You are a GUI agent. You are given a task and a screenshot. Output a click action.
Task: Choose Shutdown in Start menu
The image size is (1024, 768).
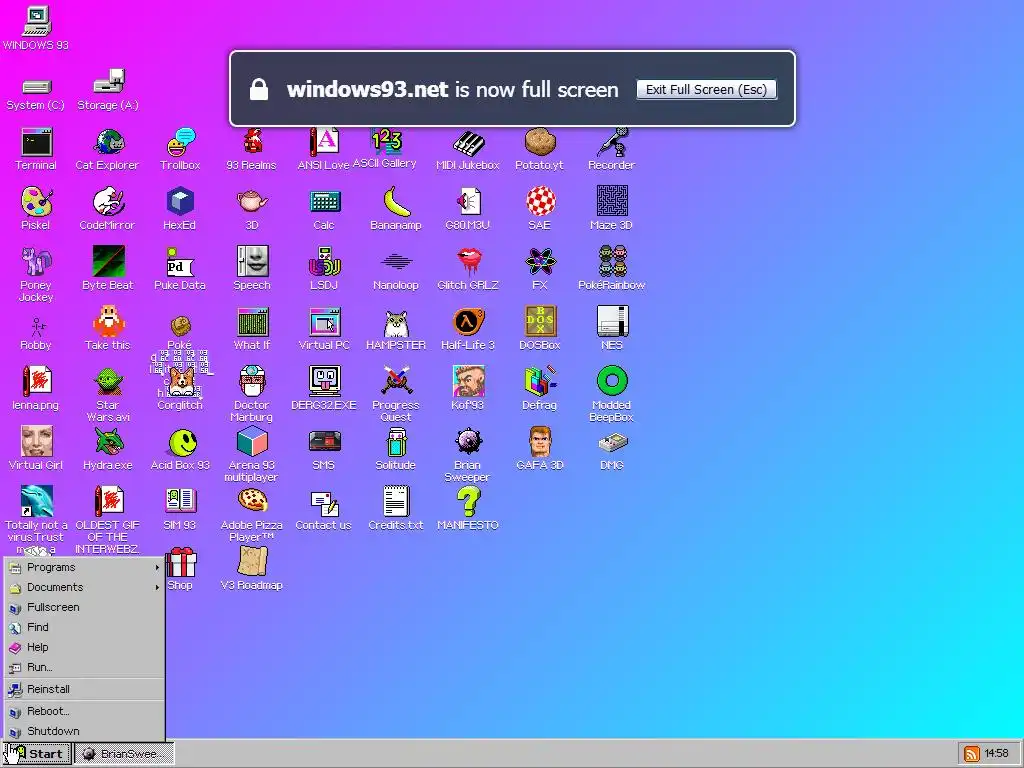[x=84, y=731]
